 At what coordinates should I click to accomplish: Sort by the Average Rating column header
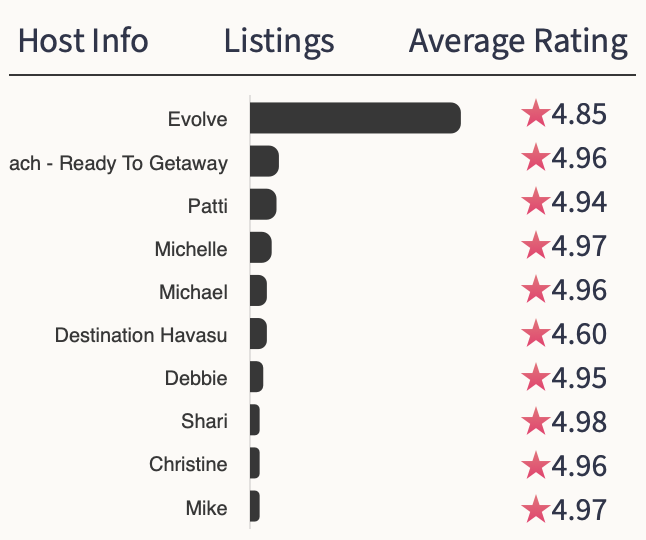pyautogui.click(x=518, y=42)
